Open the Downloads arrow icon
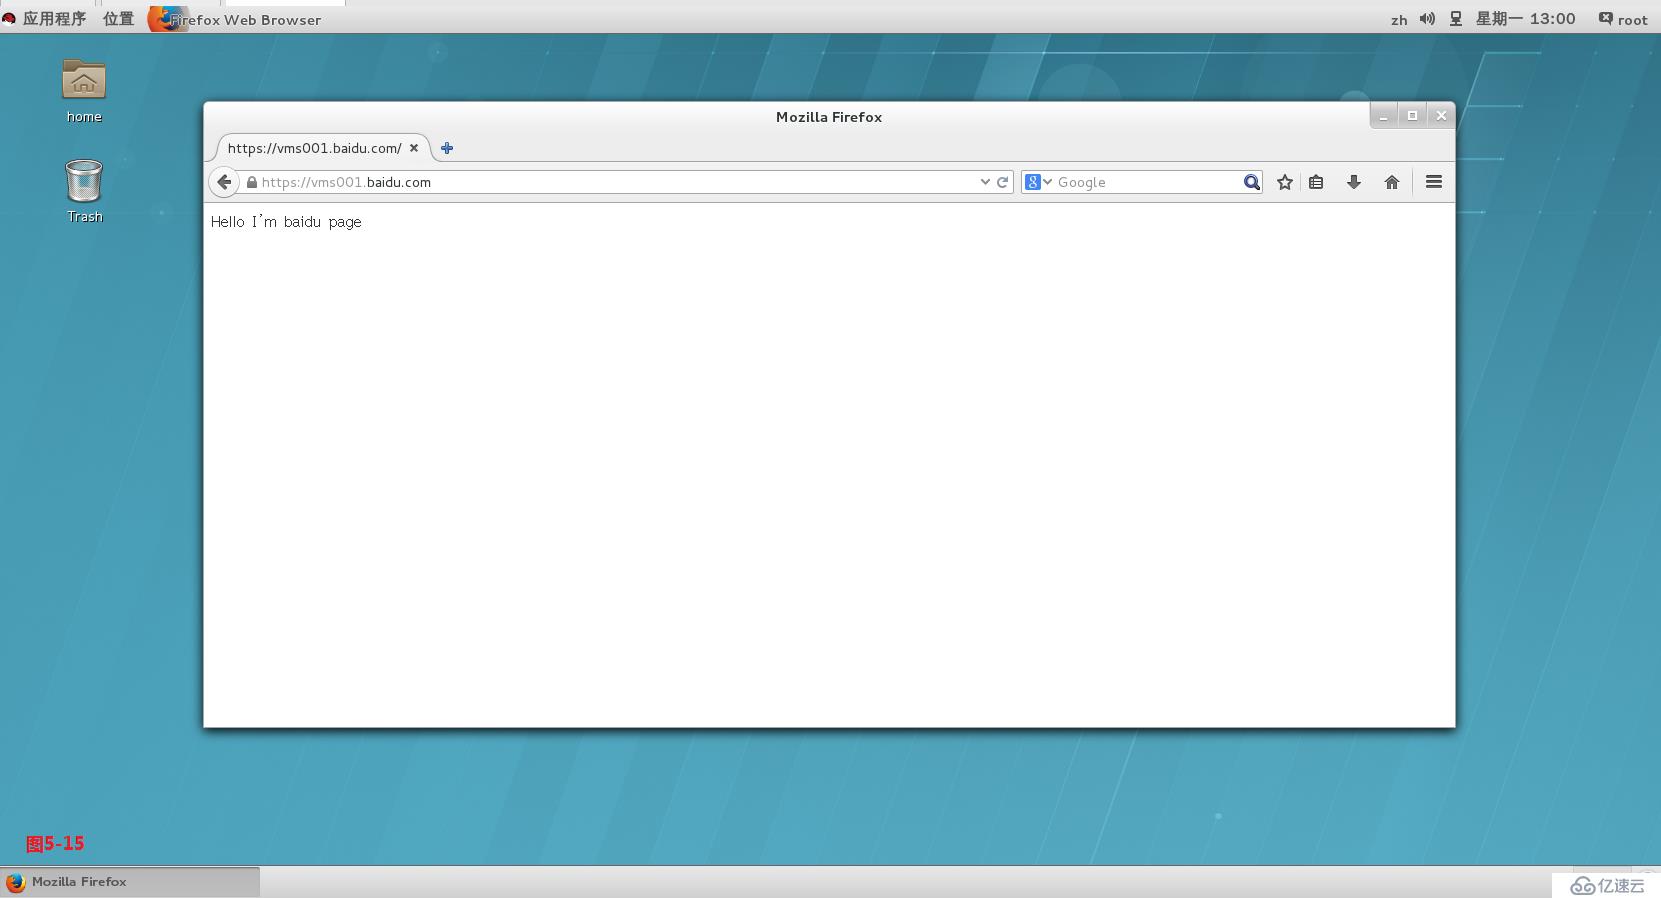Screen dimensions: 1661x898 coord(1354,182)
